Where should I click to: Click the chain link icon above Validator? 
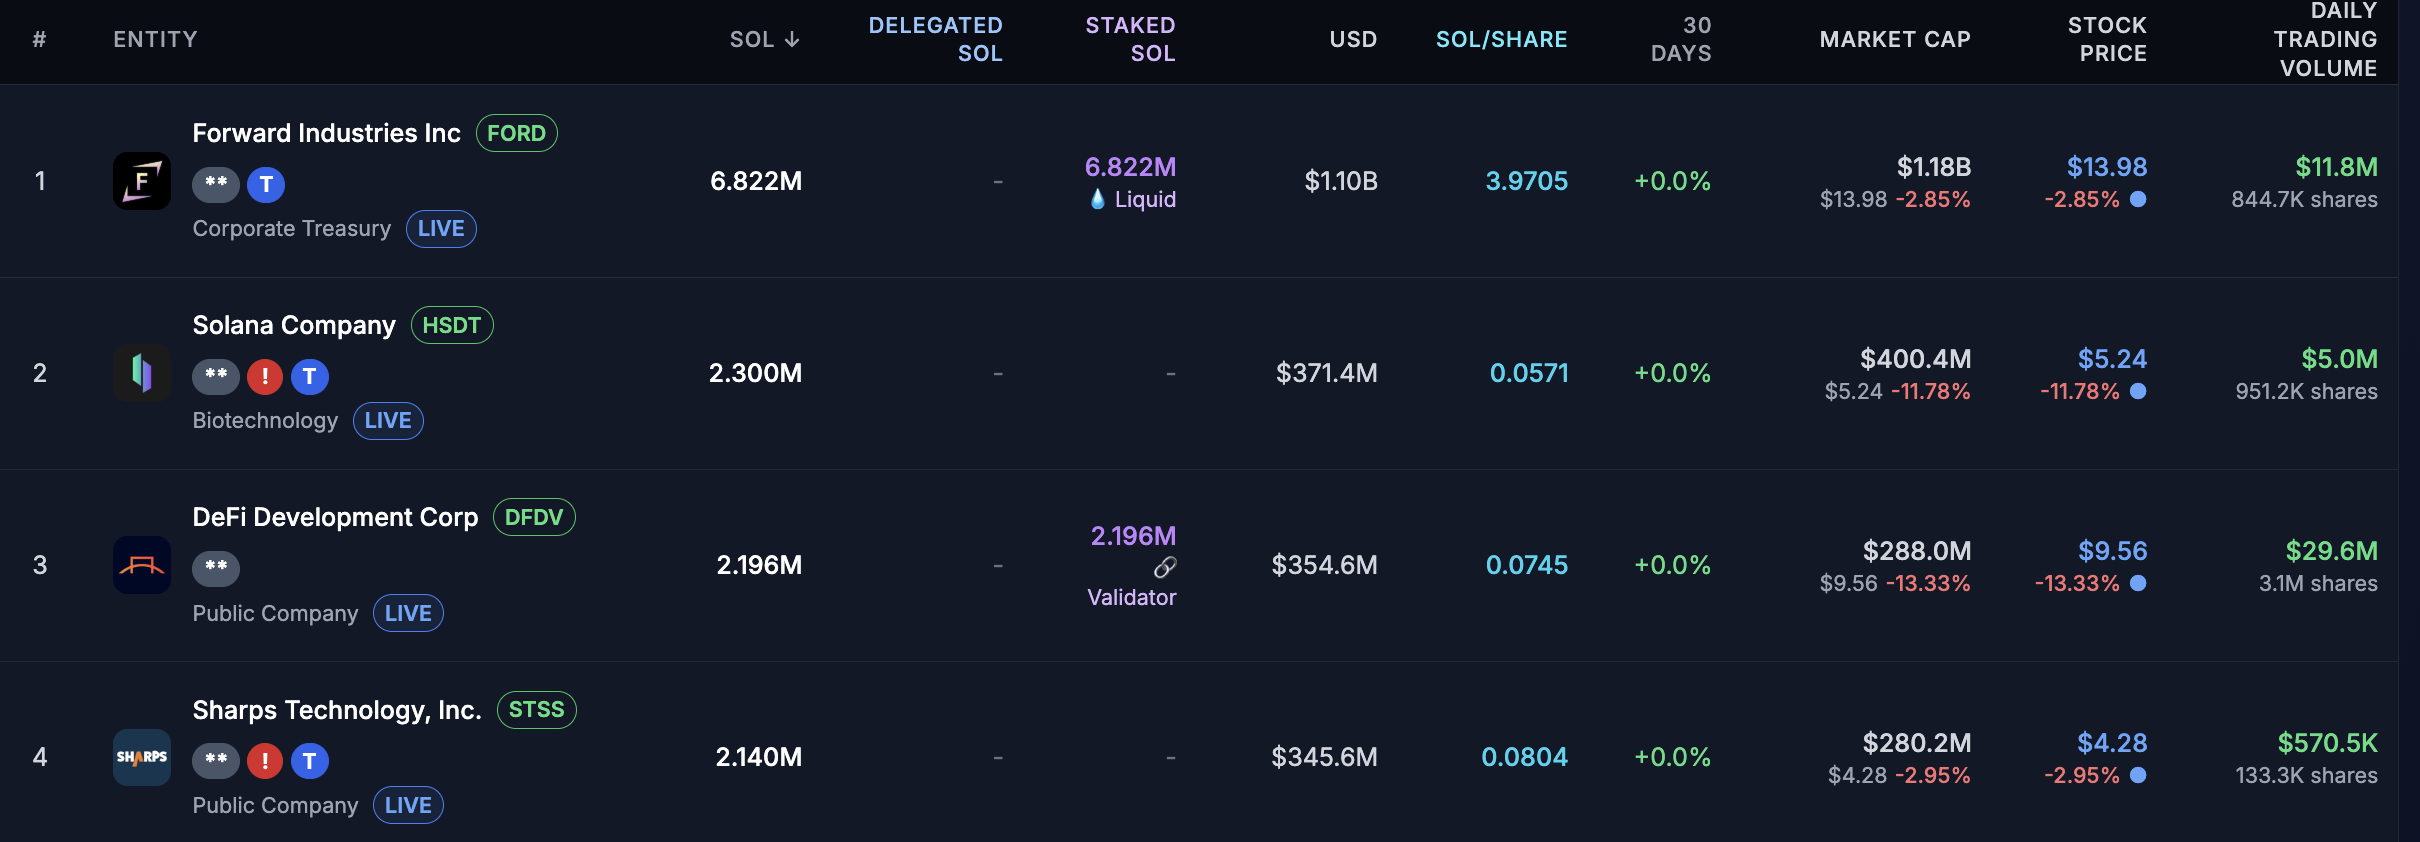1164,567
